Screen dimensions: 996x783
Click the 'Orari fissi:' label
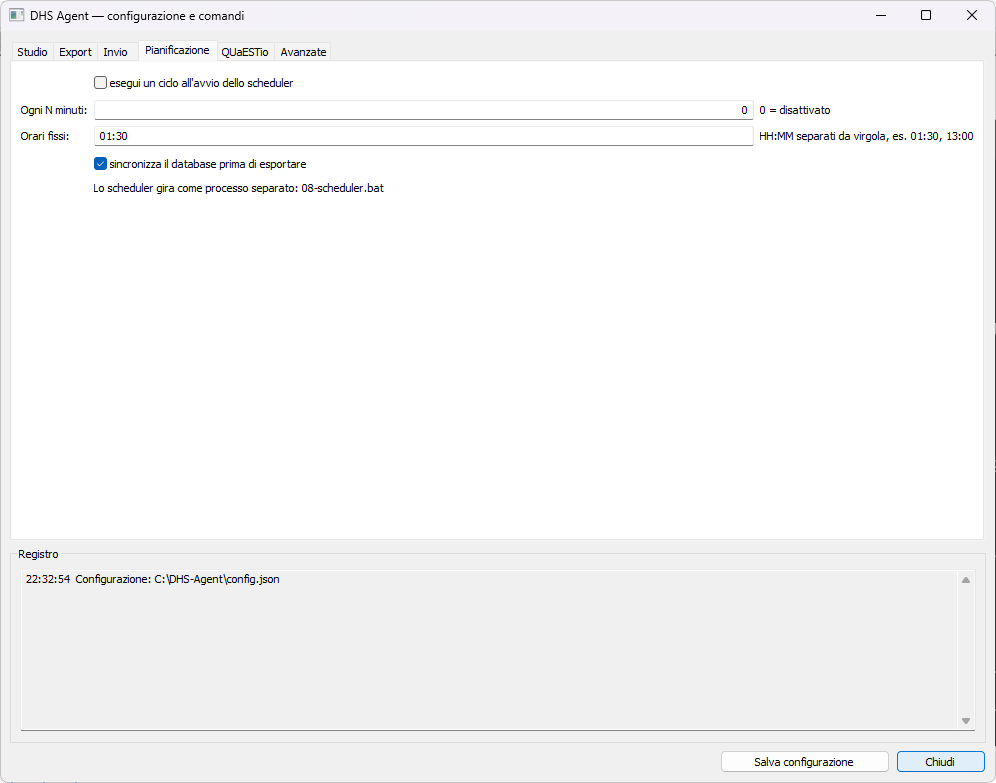tap(44, 136)
